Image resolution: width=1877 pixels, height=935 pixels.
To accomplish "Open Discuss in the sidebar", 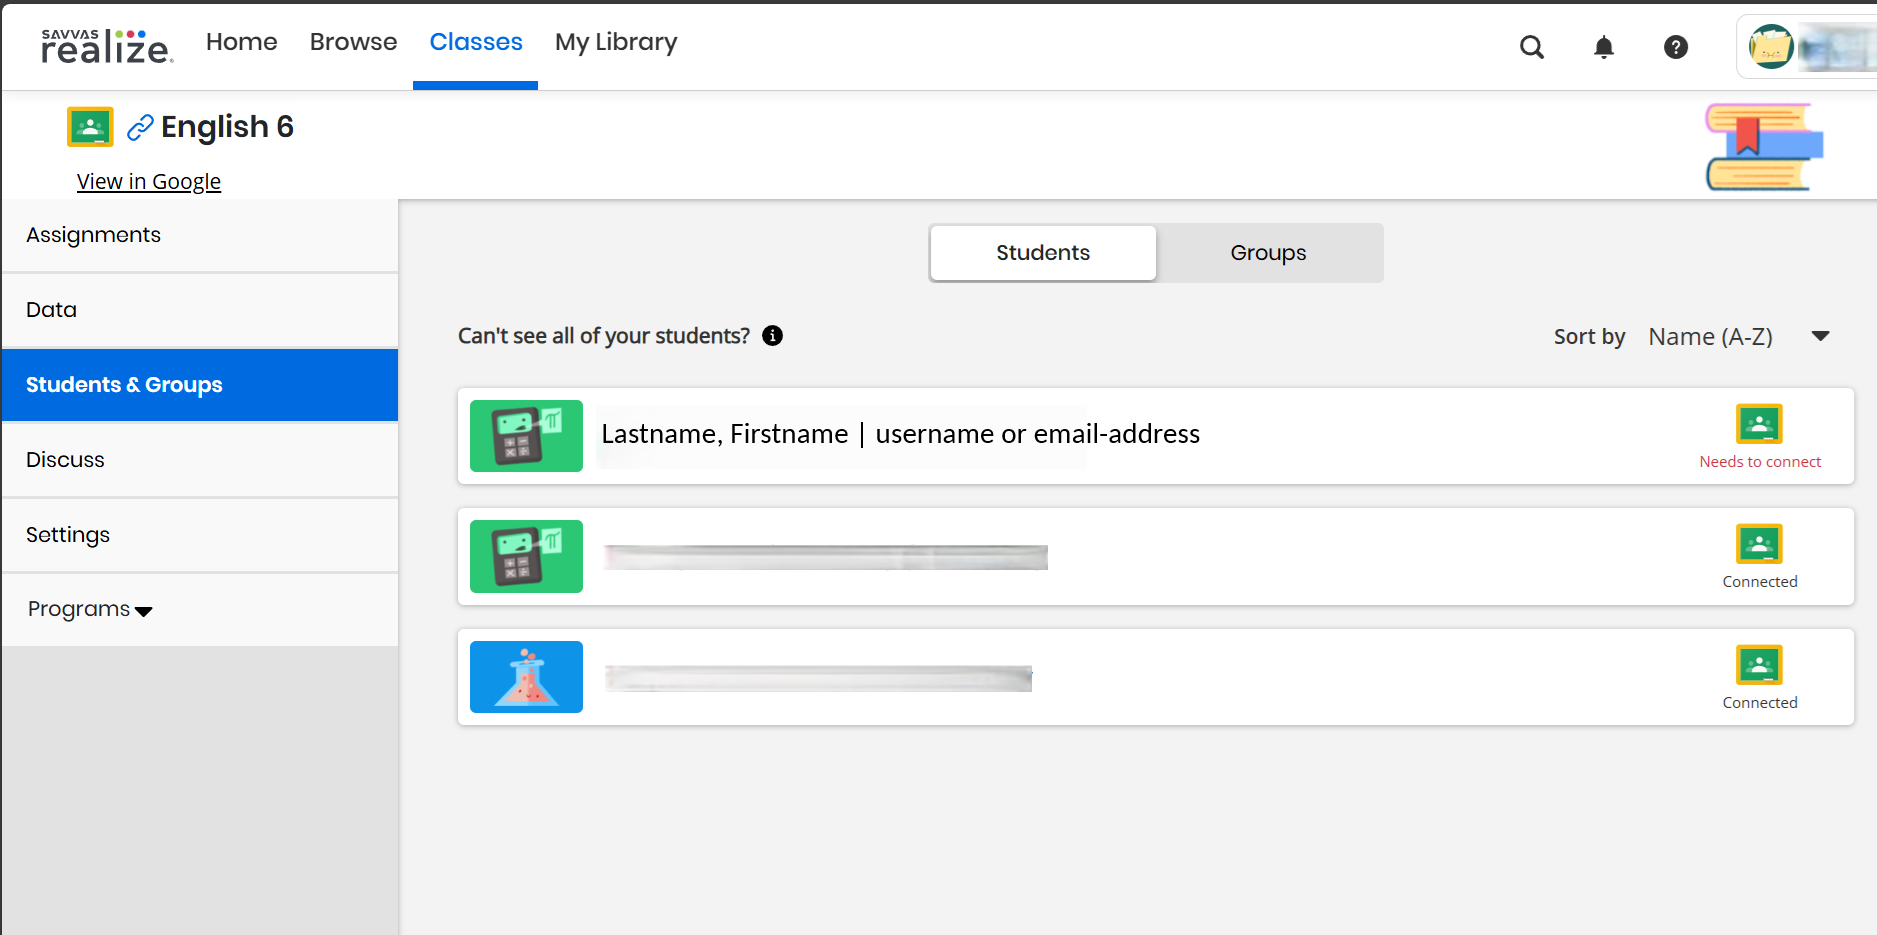I will (x=200, y=460).
